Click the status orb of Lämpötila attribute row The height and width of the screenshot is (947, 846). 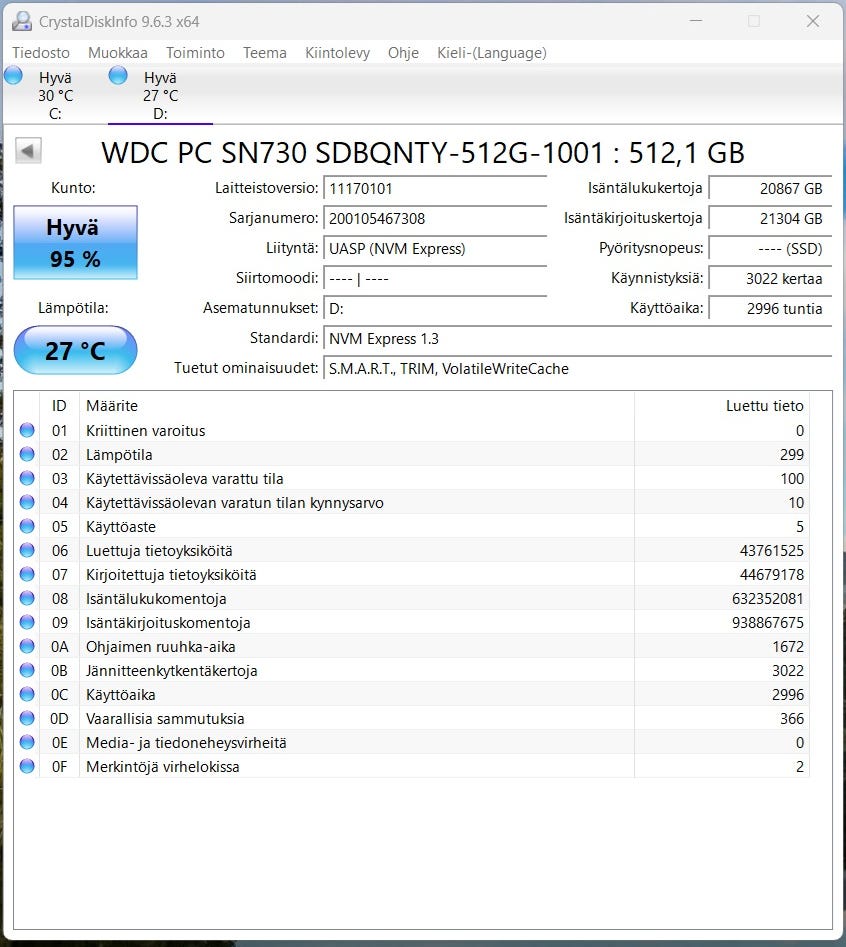coord(27,454)
